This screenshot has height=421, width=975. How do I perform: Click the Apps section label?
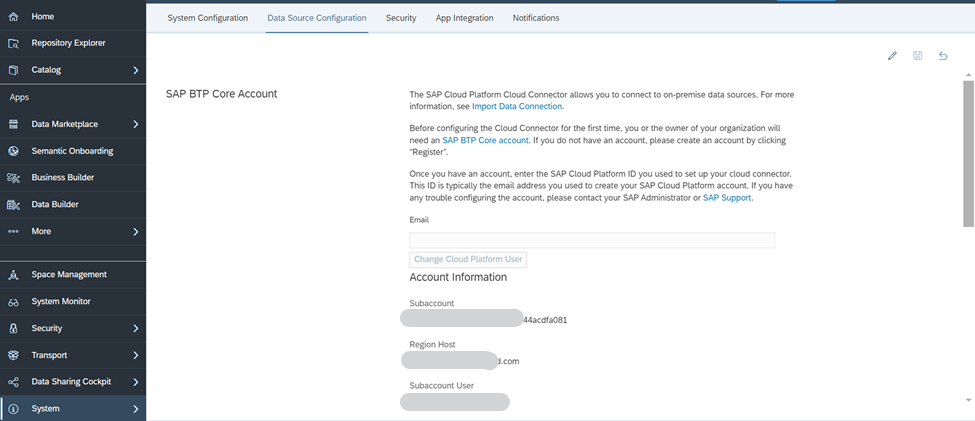pos(19,98)
